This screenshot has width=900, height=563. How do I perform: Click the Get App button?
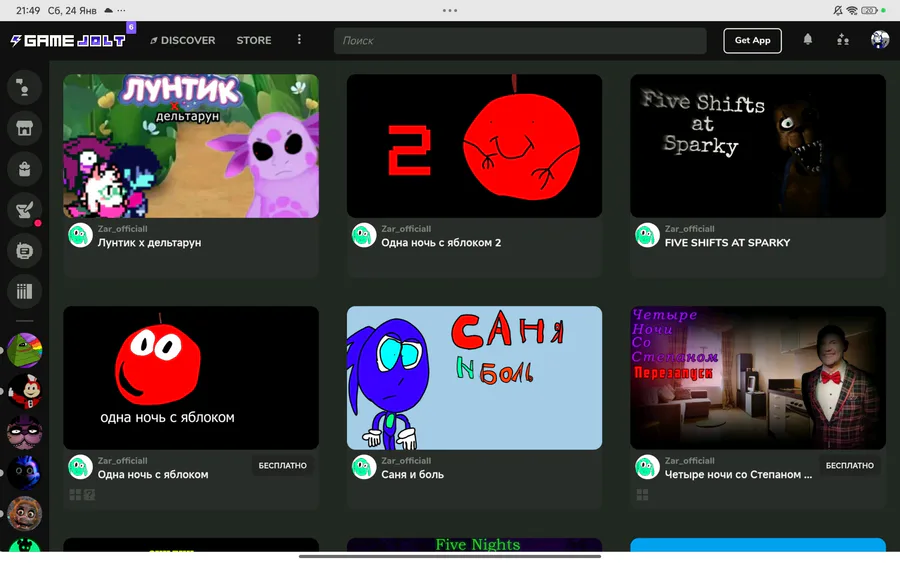[752, 40]
